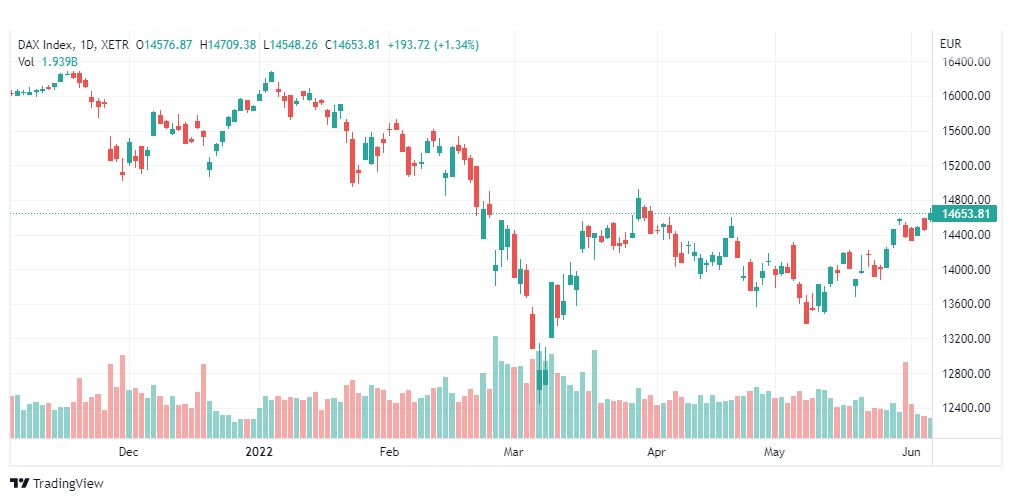
Task: Click the TradingView logo icon
Action: click(x=20, y=484)
